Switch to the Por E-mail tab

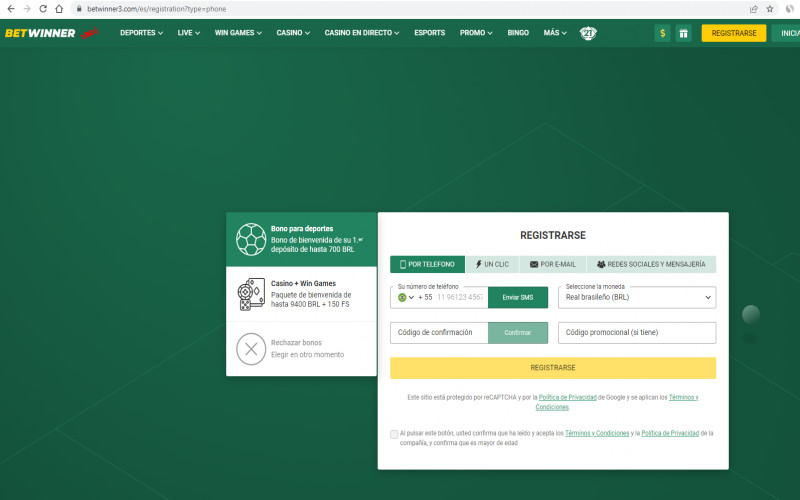[x=553, y=264]
